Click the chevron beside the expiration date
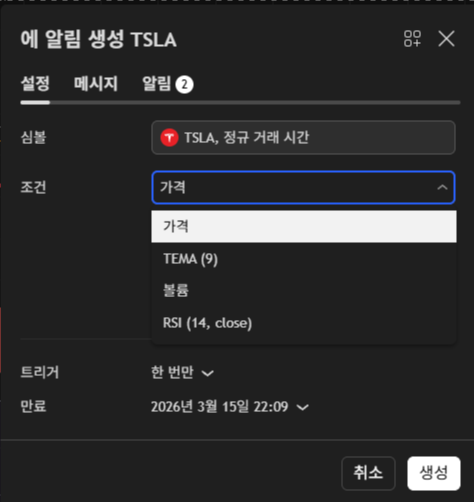Viewport: 474px width, 502px height. click(x=303, y=407)
